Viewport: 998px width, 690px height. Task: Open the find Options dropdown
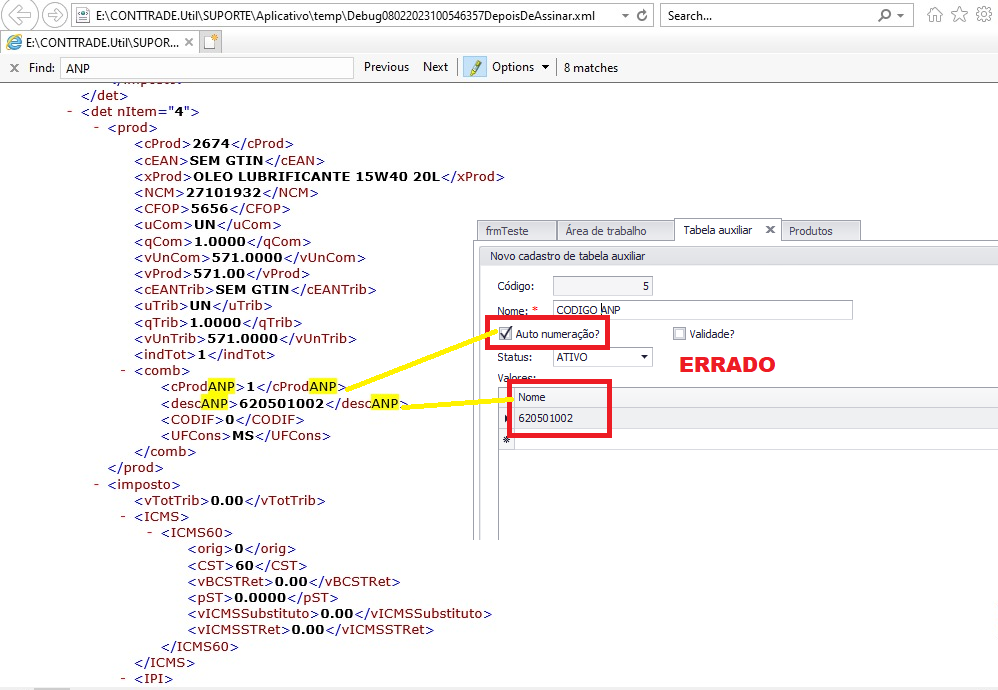click(520, 67)
